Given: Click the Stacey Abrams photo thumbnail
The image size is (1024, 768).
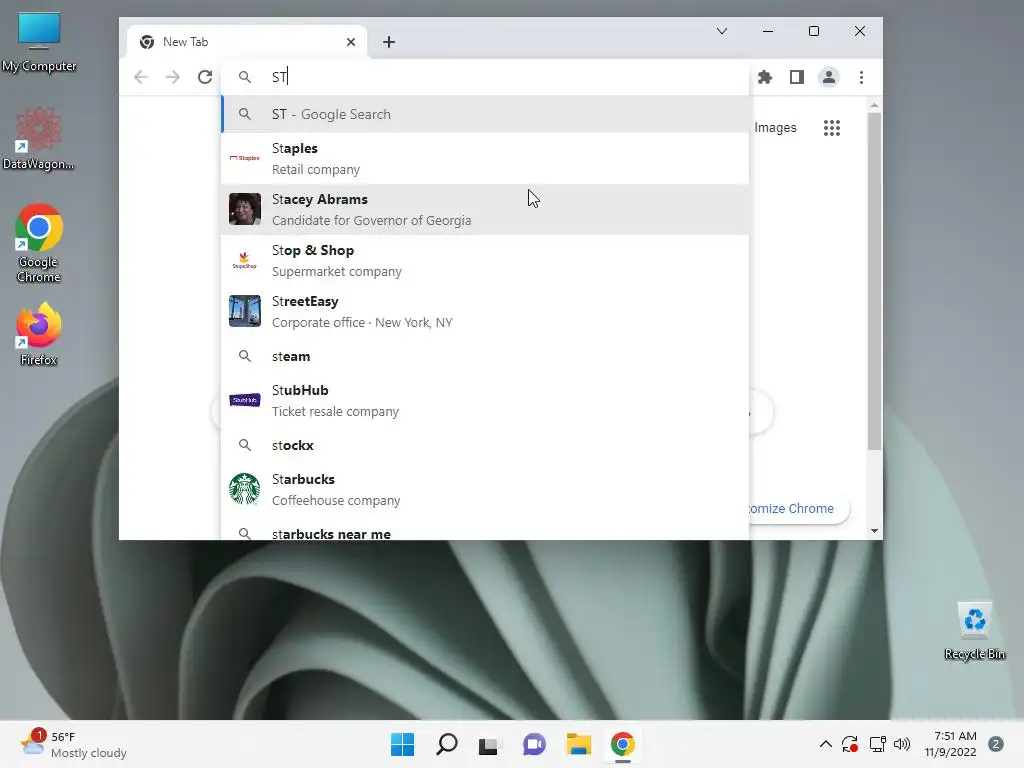Looking at the screenshot, I should pyautogui.click(x=245, y=209).
